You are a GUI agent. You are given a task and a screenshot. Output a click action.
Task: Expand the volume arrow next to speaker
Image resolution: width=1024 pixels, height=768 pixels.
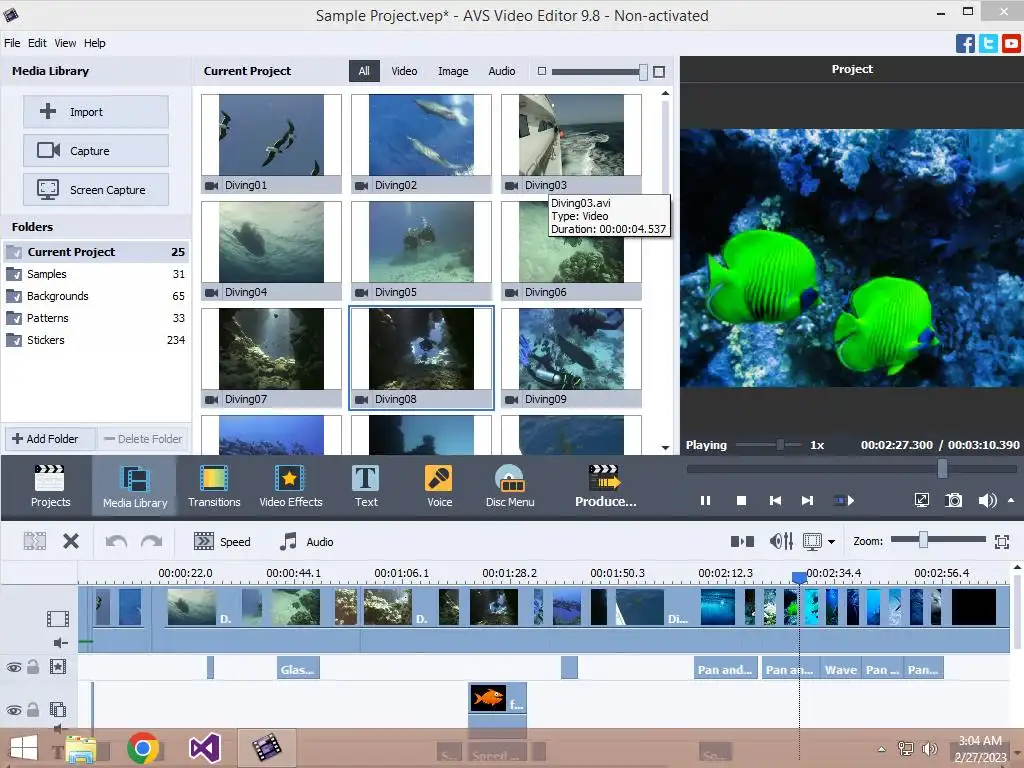tap(1011, 500)
